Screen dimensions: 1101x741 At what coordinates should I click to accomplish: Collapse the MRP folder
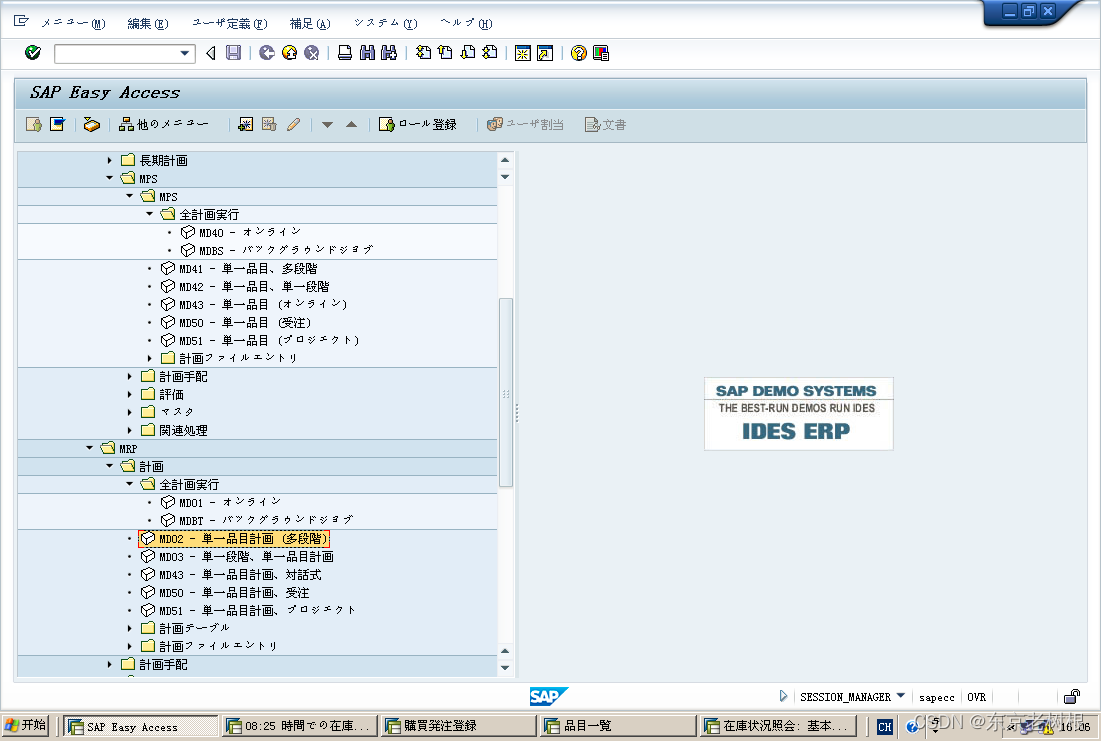[x=89, y=448]
